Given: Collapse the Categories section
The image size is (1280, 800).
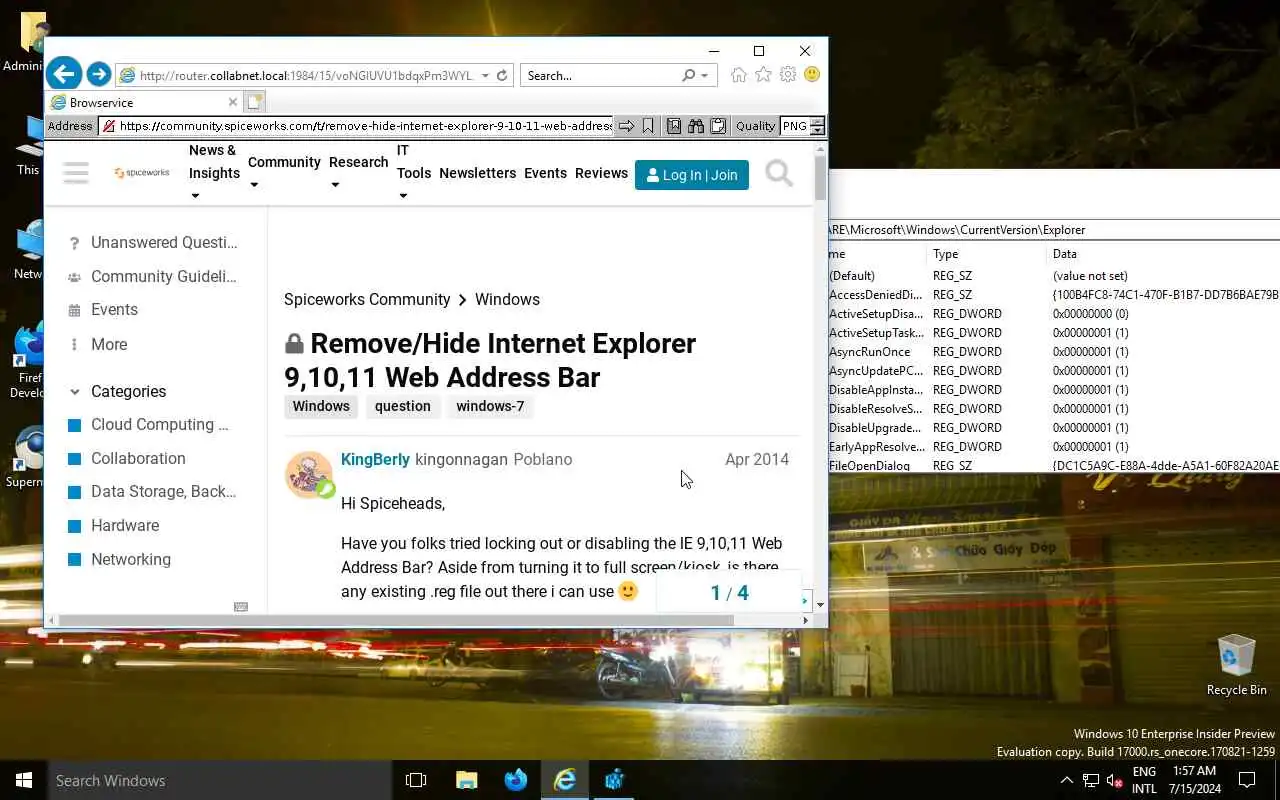Looking at the screenshot, I should [74, 392].
